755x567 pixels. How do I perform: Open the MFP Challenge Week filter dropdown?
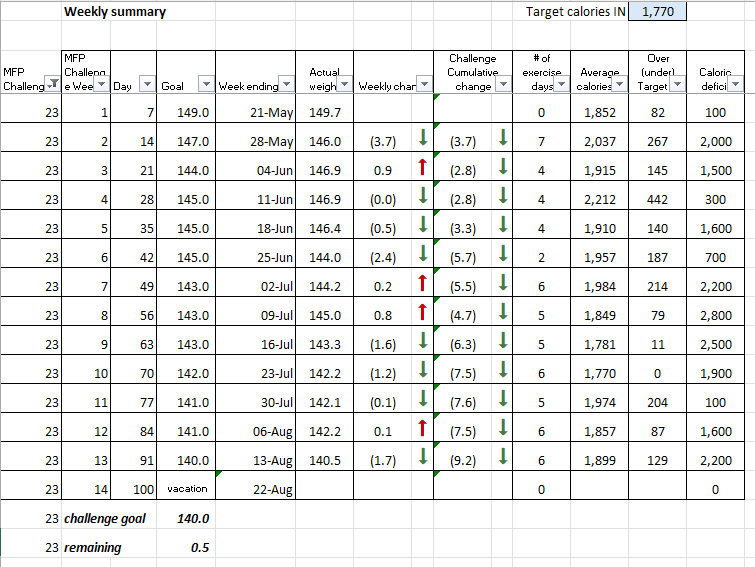point(102,84)
